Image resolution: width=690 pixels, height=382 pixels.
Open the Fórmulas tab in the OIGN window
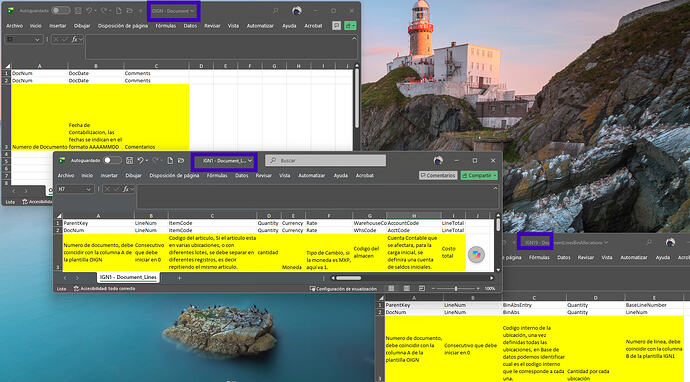[165, 26]
